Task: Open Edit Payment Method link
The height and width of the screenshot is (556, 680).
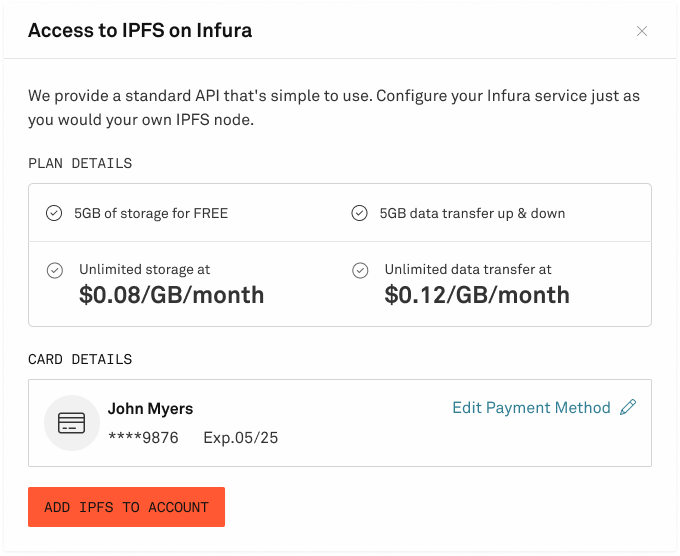Action: [x=531, y=408]
